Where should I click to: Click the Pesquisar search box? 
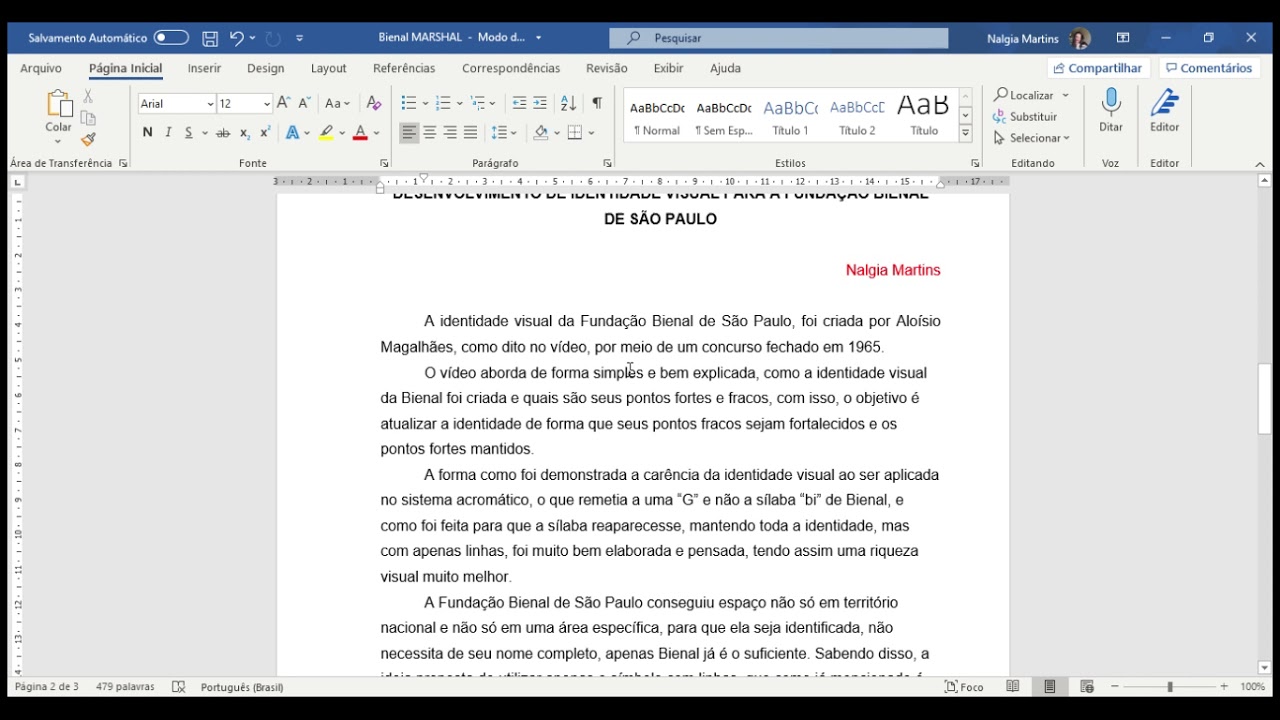click(x=779, y=38)
